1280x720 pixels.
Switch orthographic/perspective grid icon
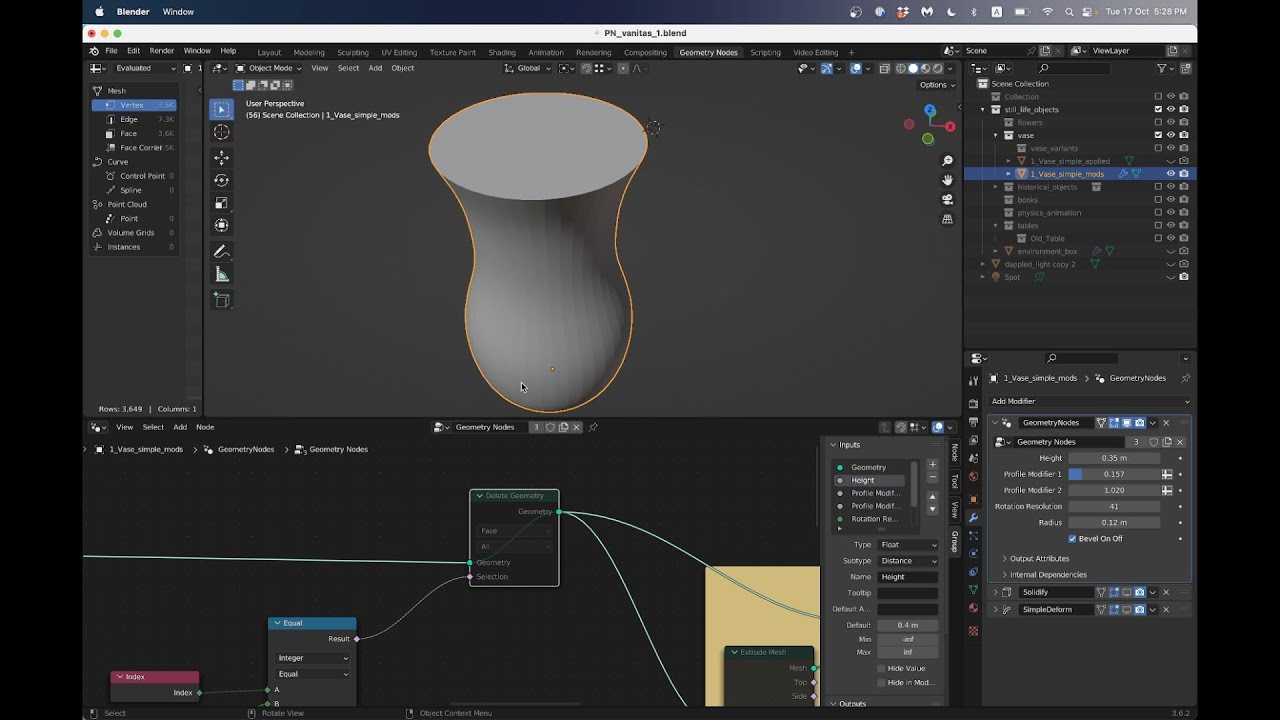947,218
